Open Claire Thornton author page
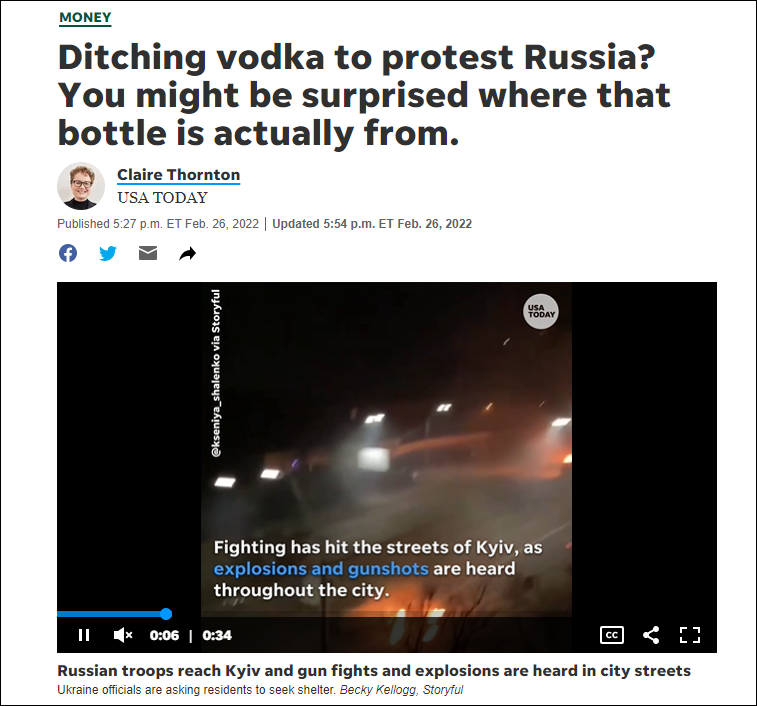 [x=179, y=174]
